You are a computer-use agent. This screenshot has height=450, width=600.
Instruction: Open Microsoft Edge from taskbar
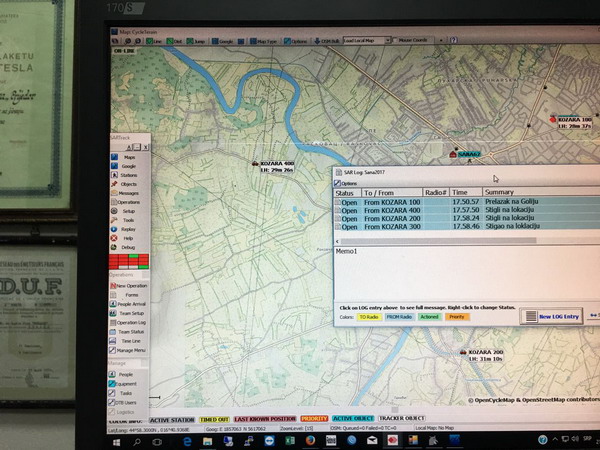[187, 441]
